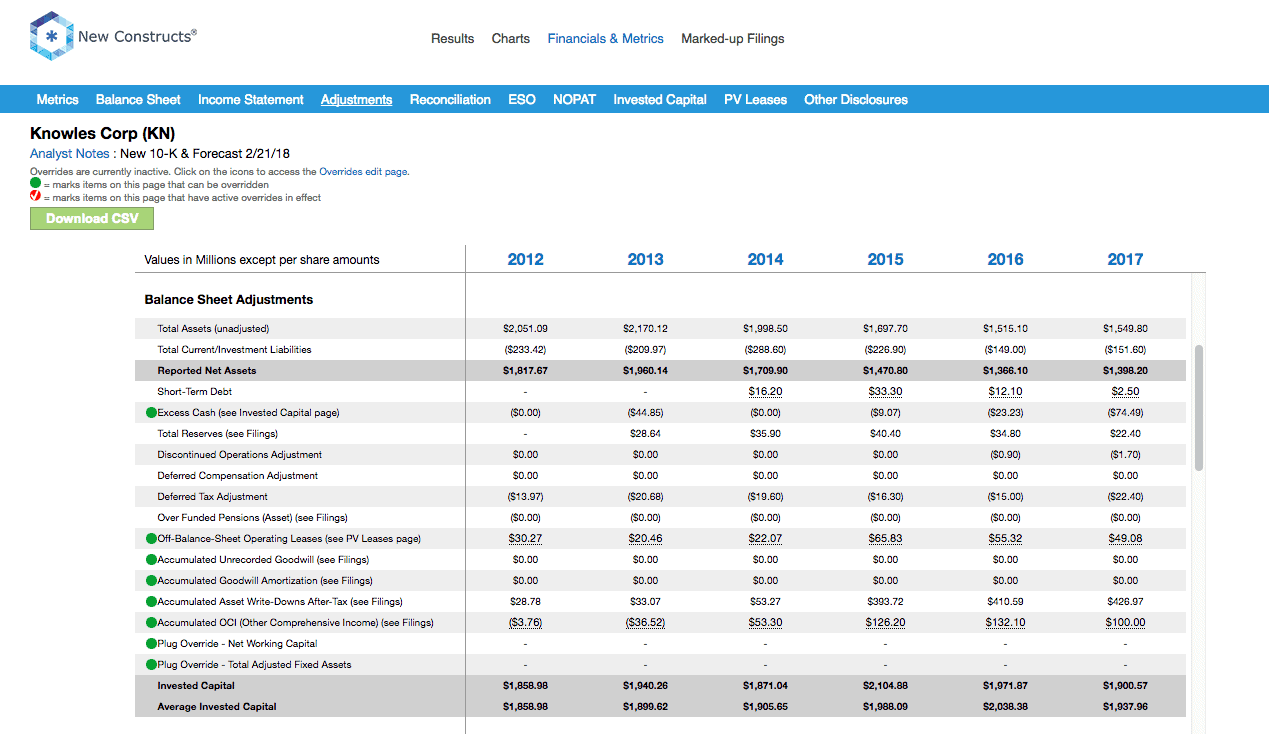Click Accumulated OCI value ($3.76)
Viewport: 1269px width, 734px height.
click(525, 623)
